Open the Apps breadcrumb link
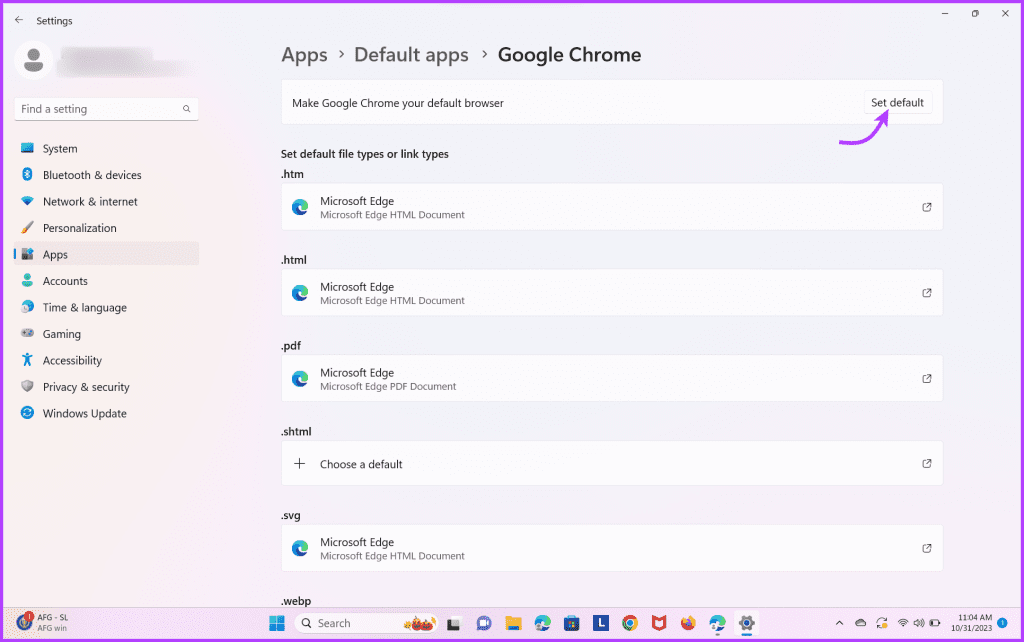This screenshot has width=1024, height=642. pos(304,55)
